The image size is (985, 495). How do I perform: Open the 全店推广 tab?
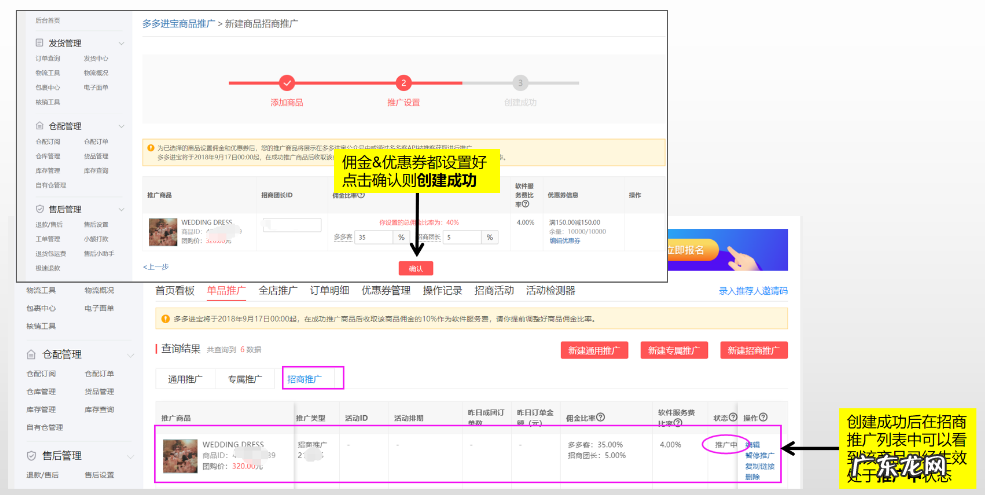278,291
